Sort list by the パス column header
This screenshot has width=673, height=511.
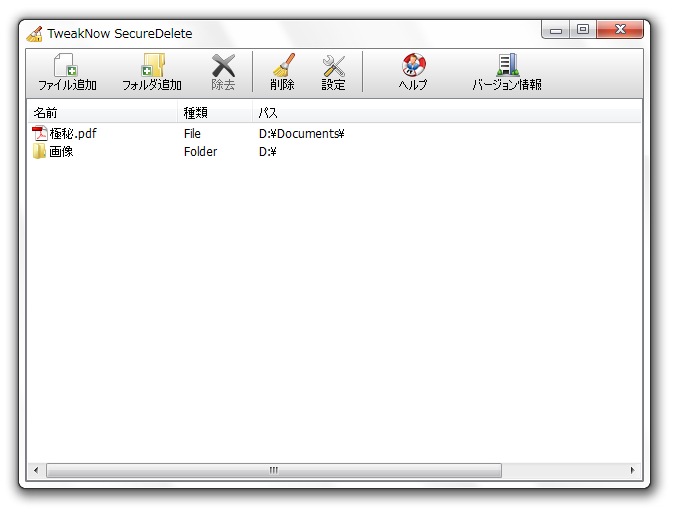point(446,113)
